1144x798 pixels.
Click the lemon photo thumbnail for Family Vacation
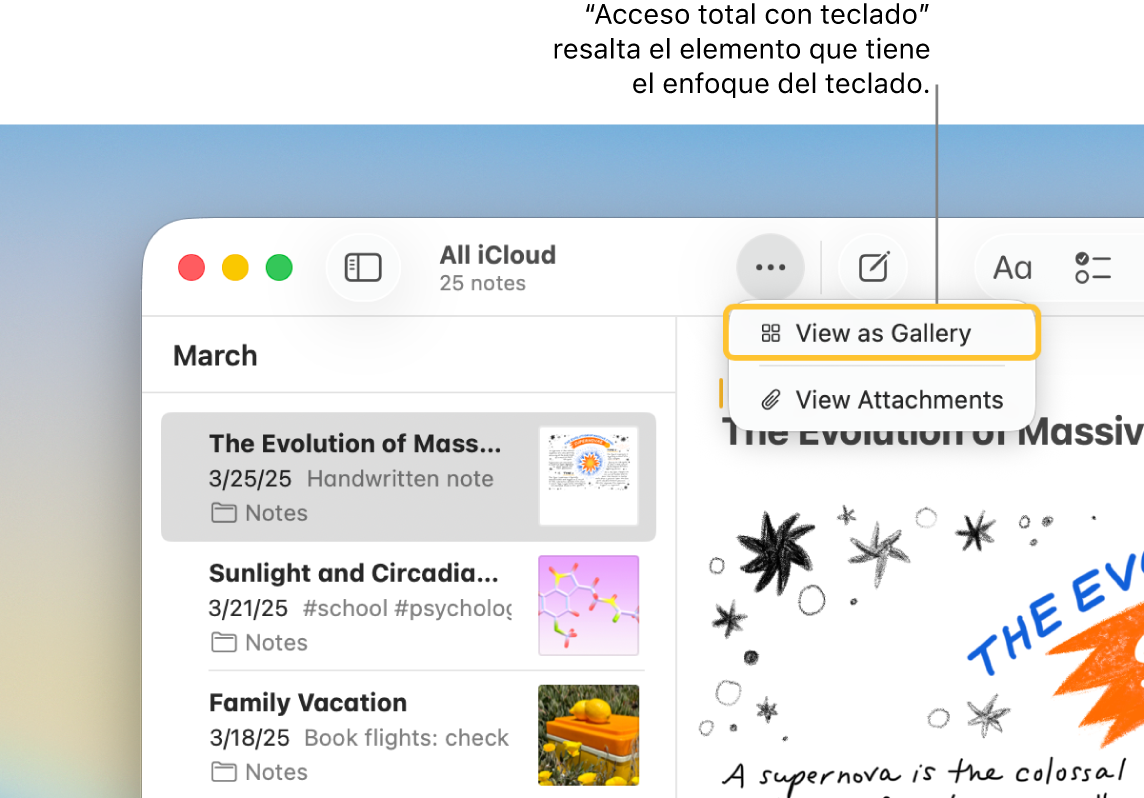click(588, 735)
